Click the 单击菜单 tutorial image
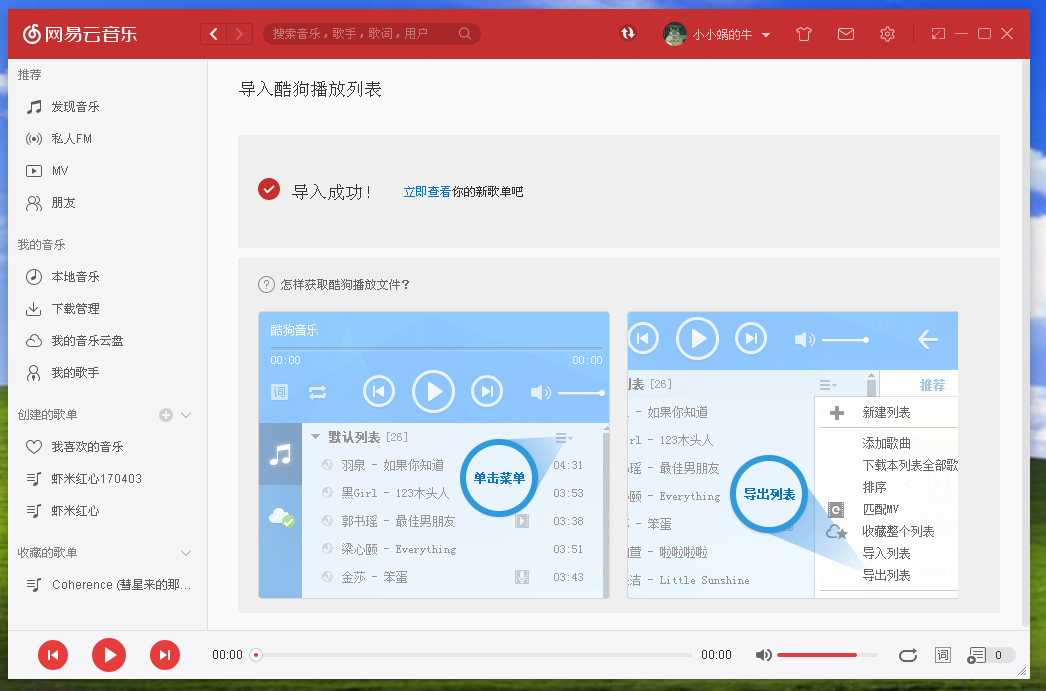 pos(434,455)
